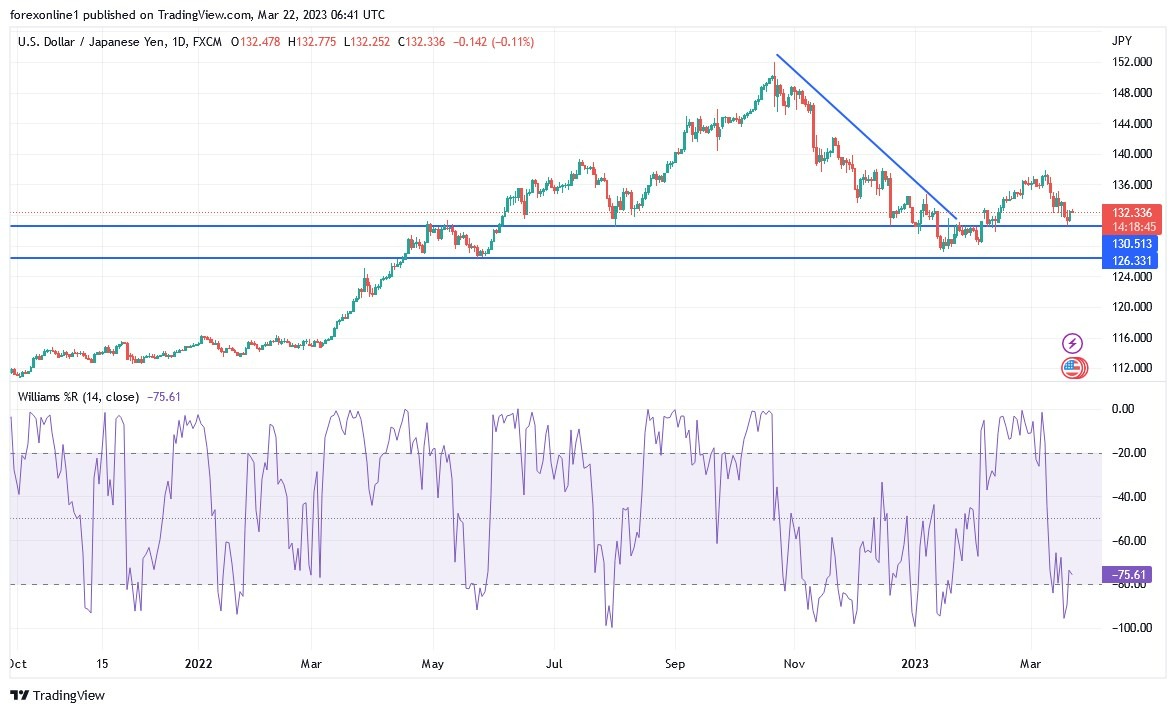The height and width of the screenshot is (713, 1176).
Task: Select the Nov label on the time axis
Action: pyautogui.click(x=792, y=663)
